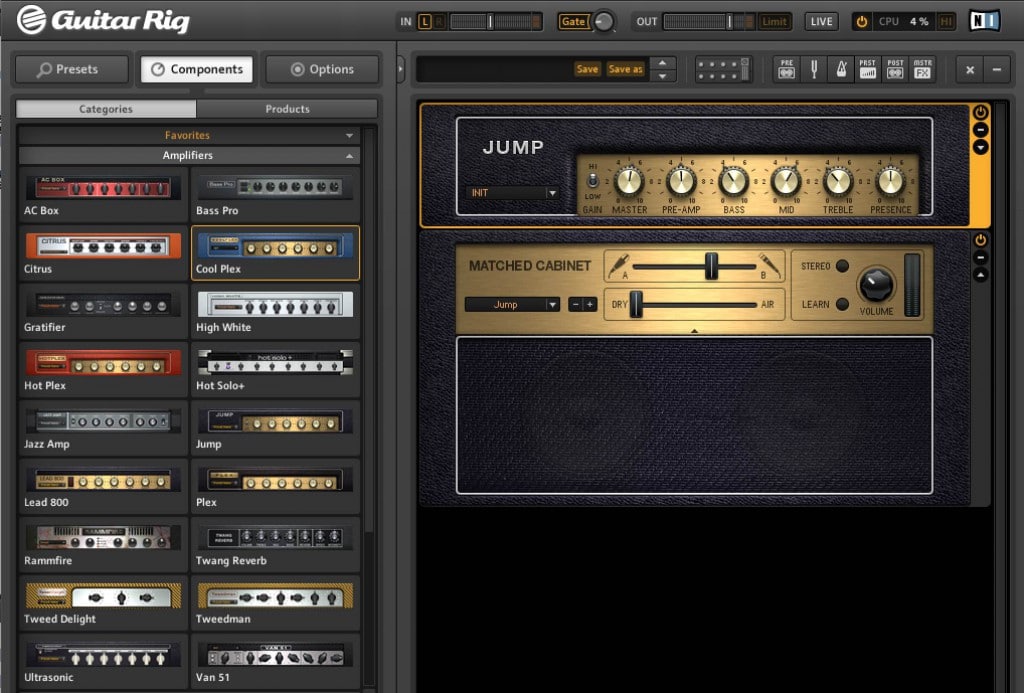
Task: Select the Van 51 amplifier
Action: (275, 660)
